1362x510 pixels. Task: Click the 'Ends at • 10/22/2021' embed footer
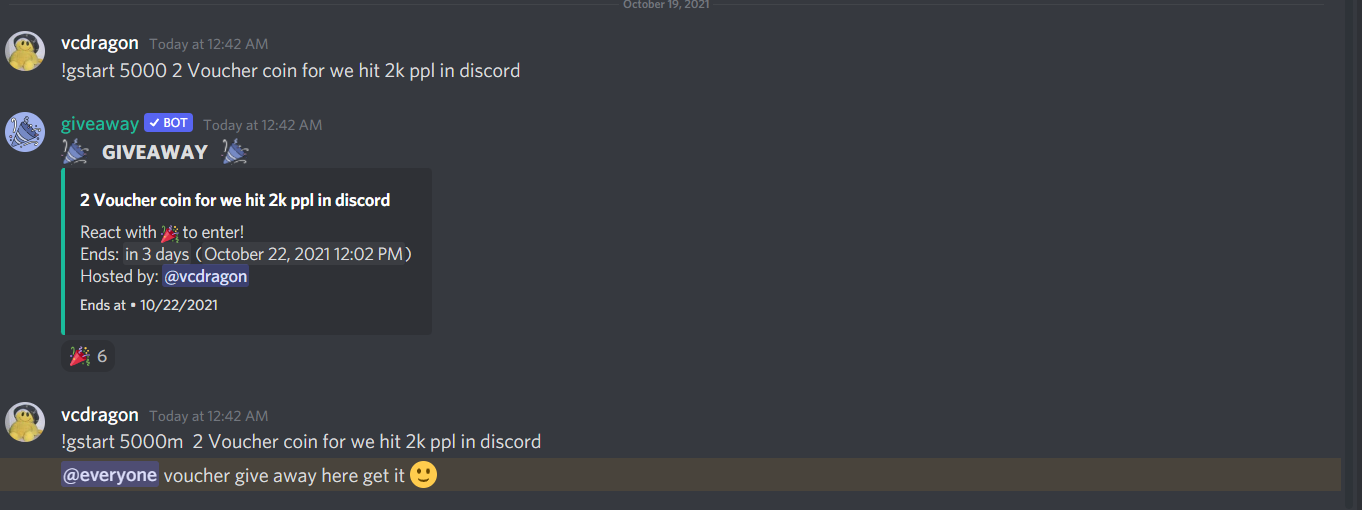pos(149,305)
